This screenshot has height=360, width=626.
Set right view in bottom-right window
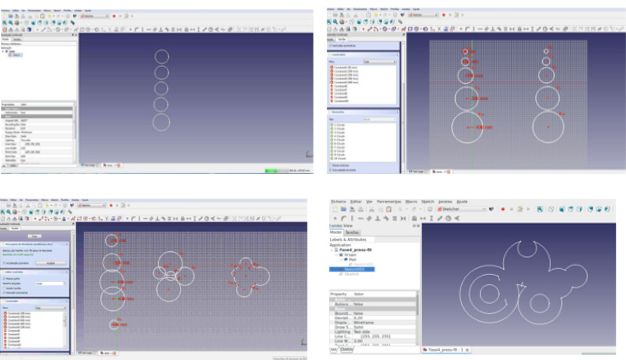[580, 210]
